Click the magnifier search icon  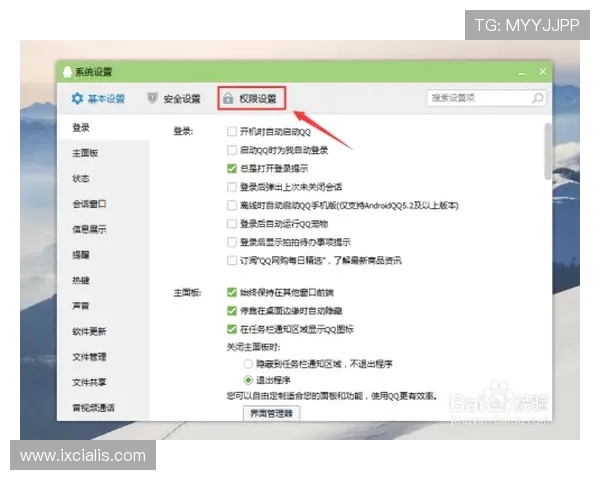[538, 98]
